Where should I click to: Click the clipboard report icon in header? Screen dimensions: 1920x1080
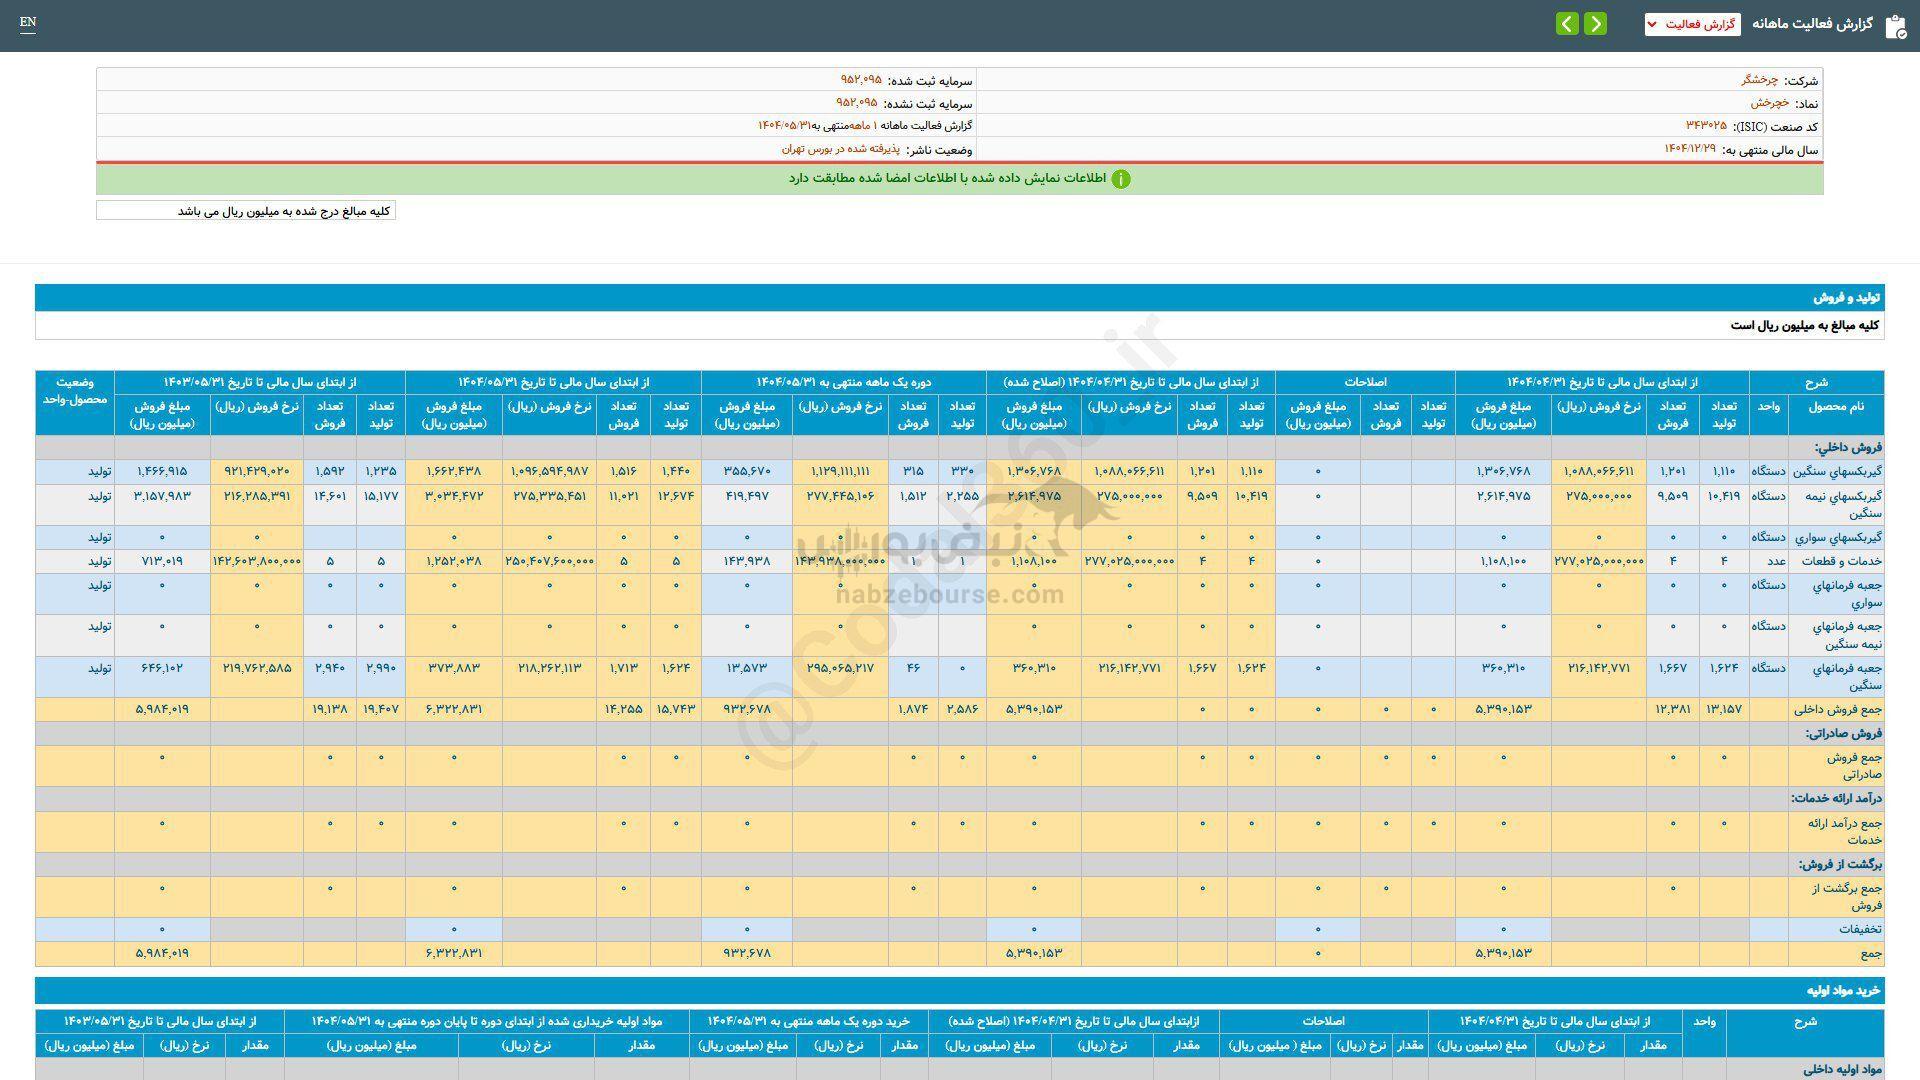click(1894, 26)
